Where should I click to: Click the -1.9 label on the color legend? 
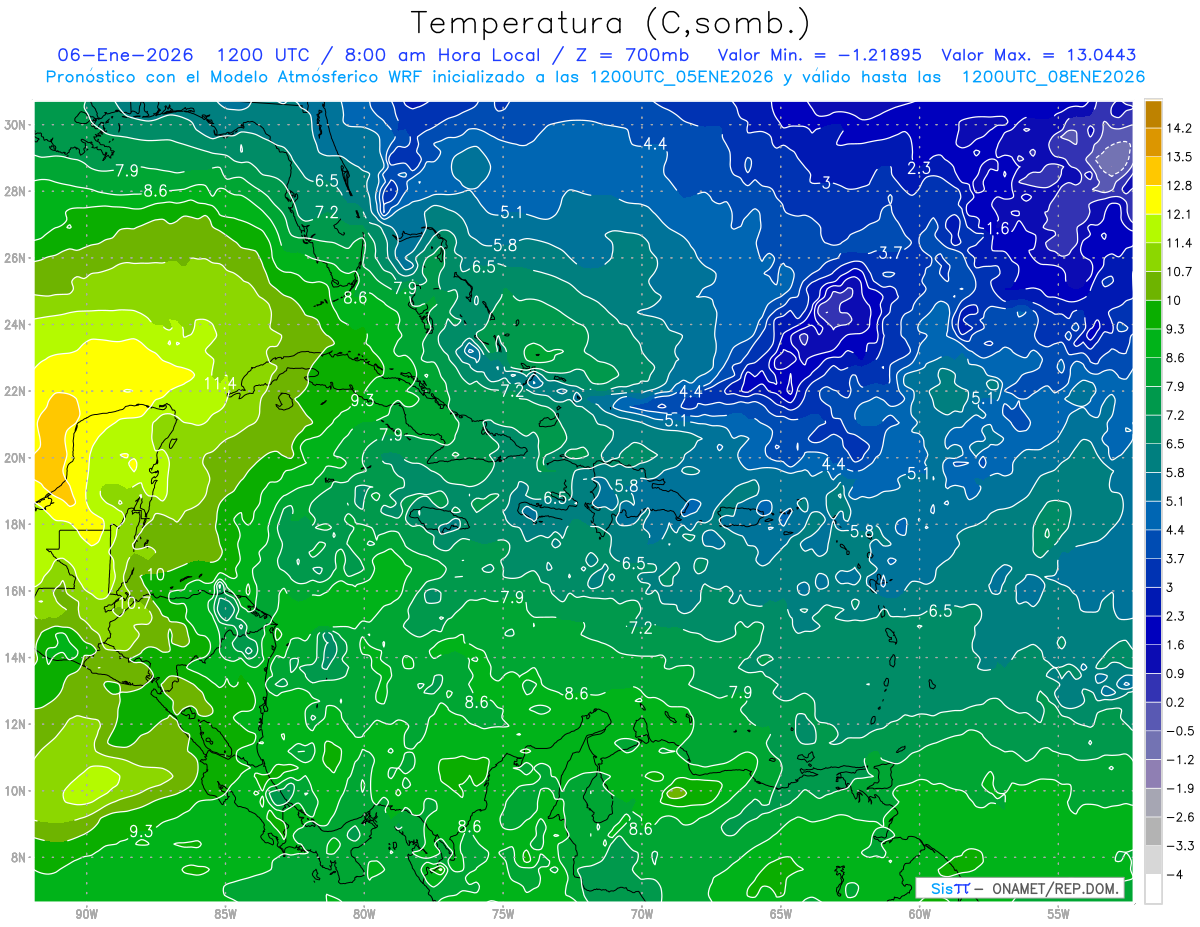coord(1179,788)
